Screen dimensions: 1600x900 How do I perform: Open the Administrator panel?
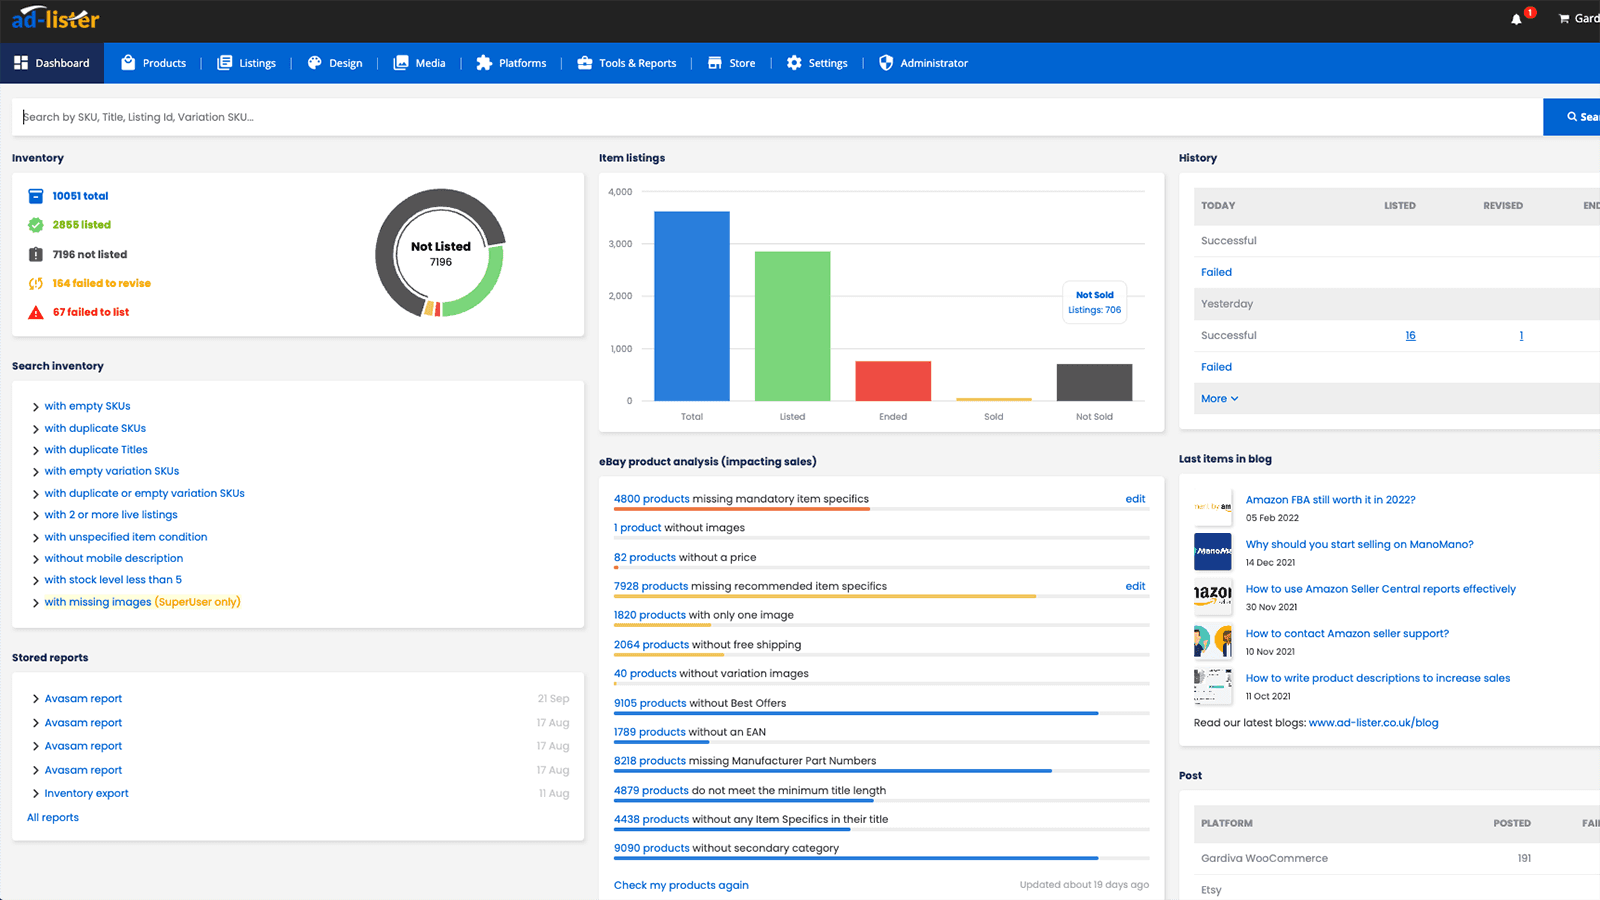[x=923, y=62]
